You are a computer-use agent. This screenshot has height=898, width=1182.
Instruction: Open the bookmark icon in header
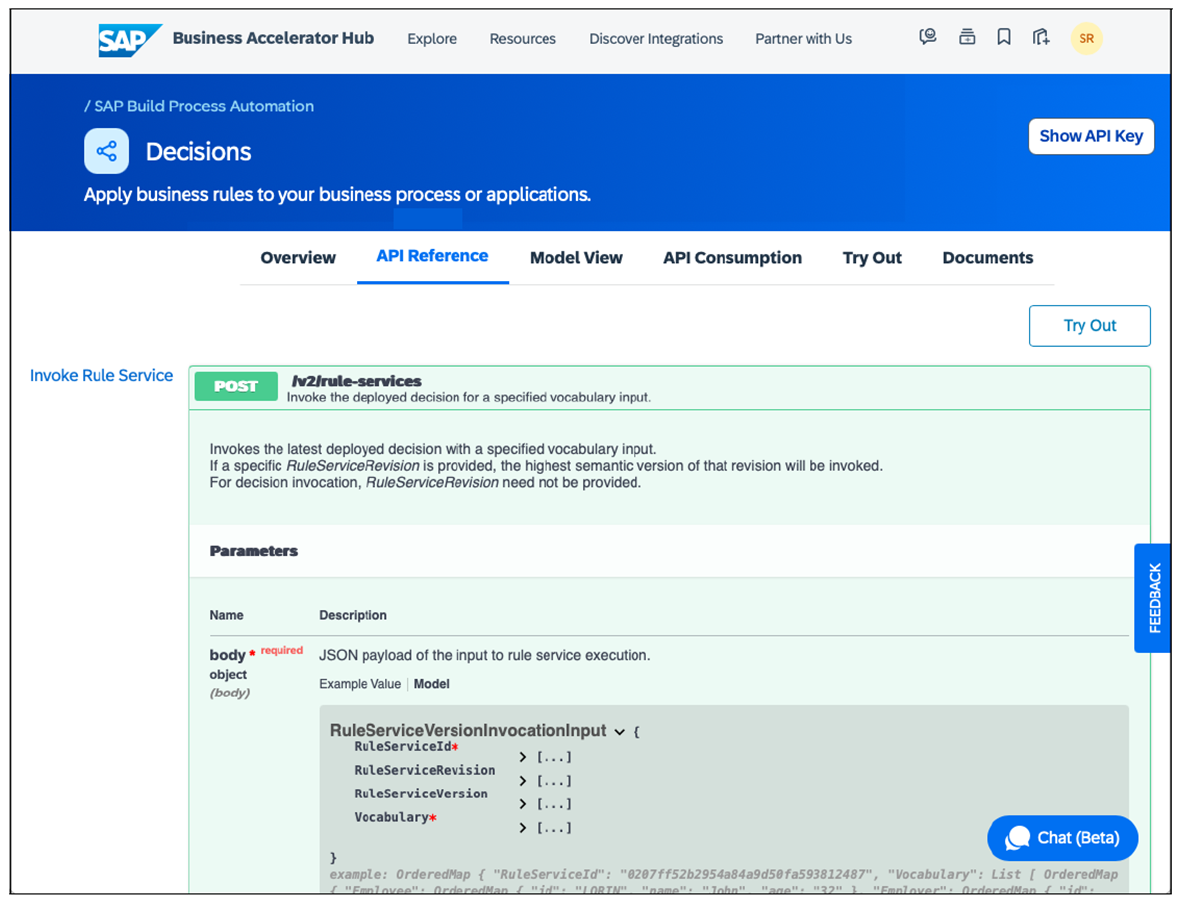click(1003, 38)
